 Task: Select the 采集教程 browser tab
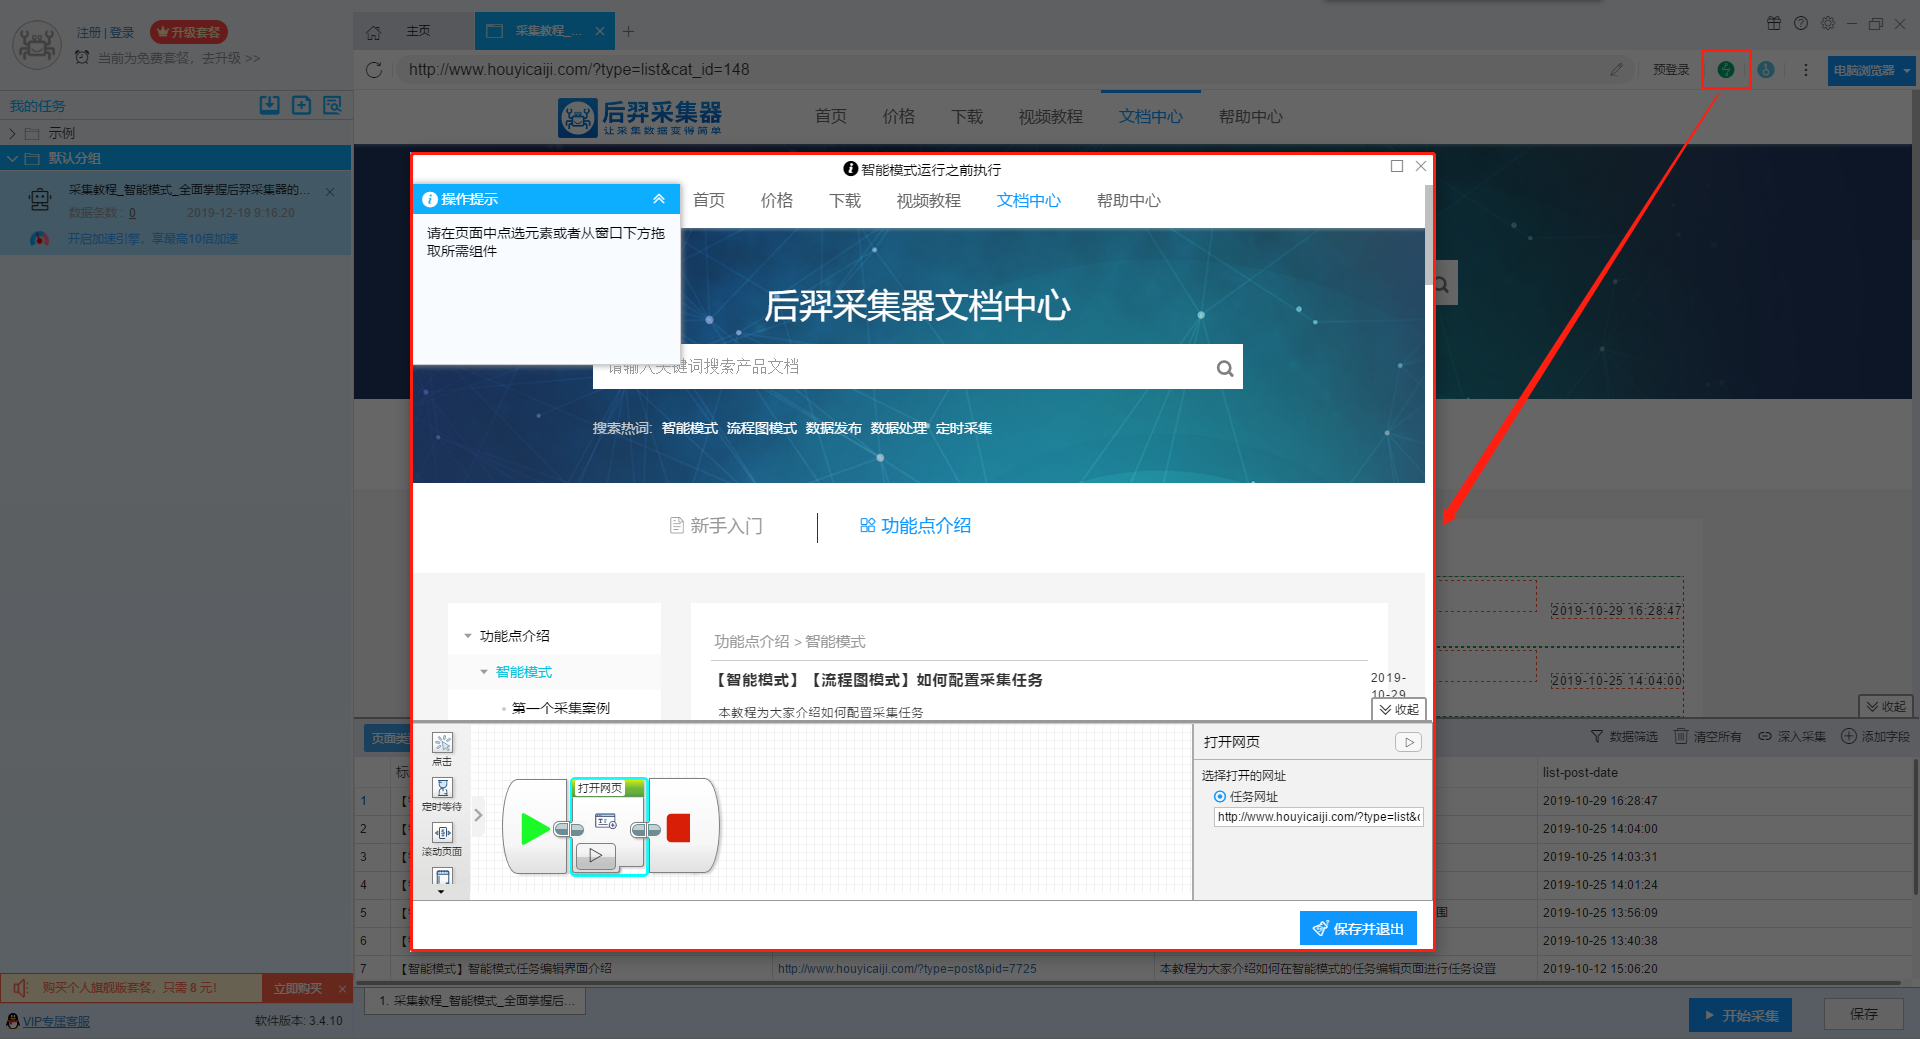pyautogui.click(x=547, y=31)
